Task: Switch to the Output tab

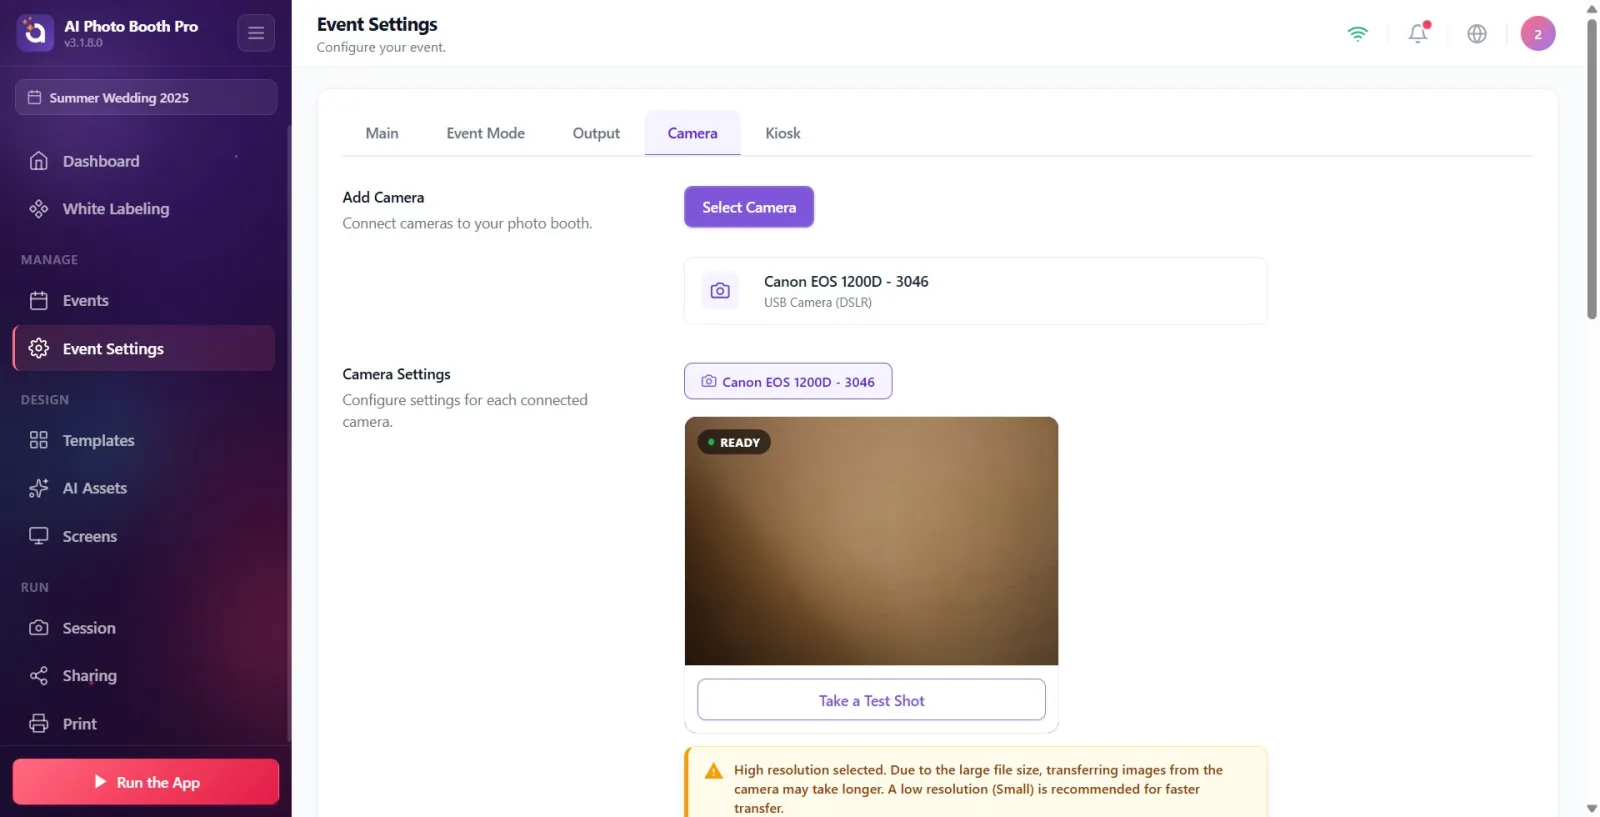Action: point(596,133)
